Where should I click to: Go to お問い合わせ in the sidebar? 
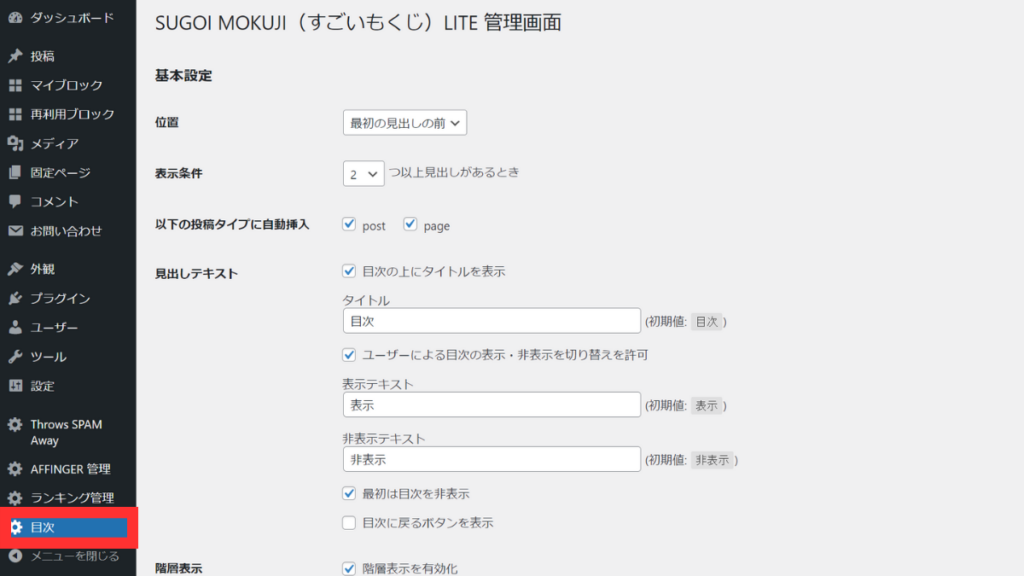[68, 231]
